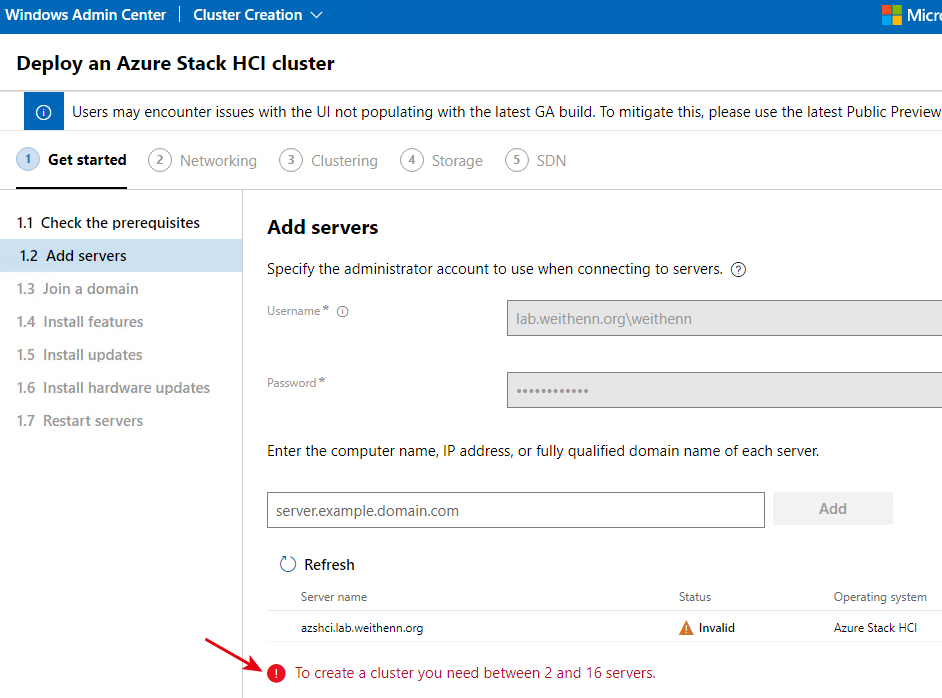Open 1.5 Install updates step
The image size is (942, 698).
[121, 355]
